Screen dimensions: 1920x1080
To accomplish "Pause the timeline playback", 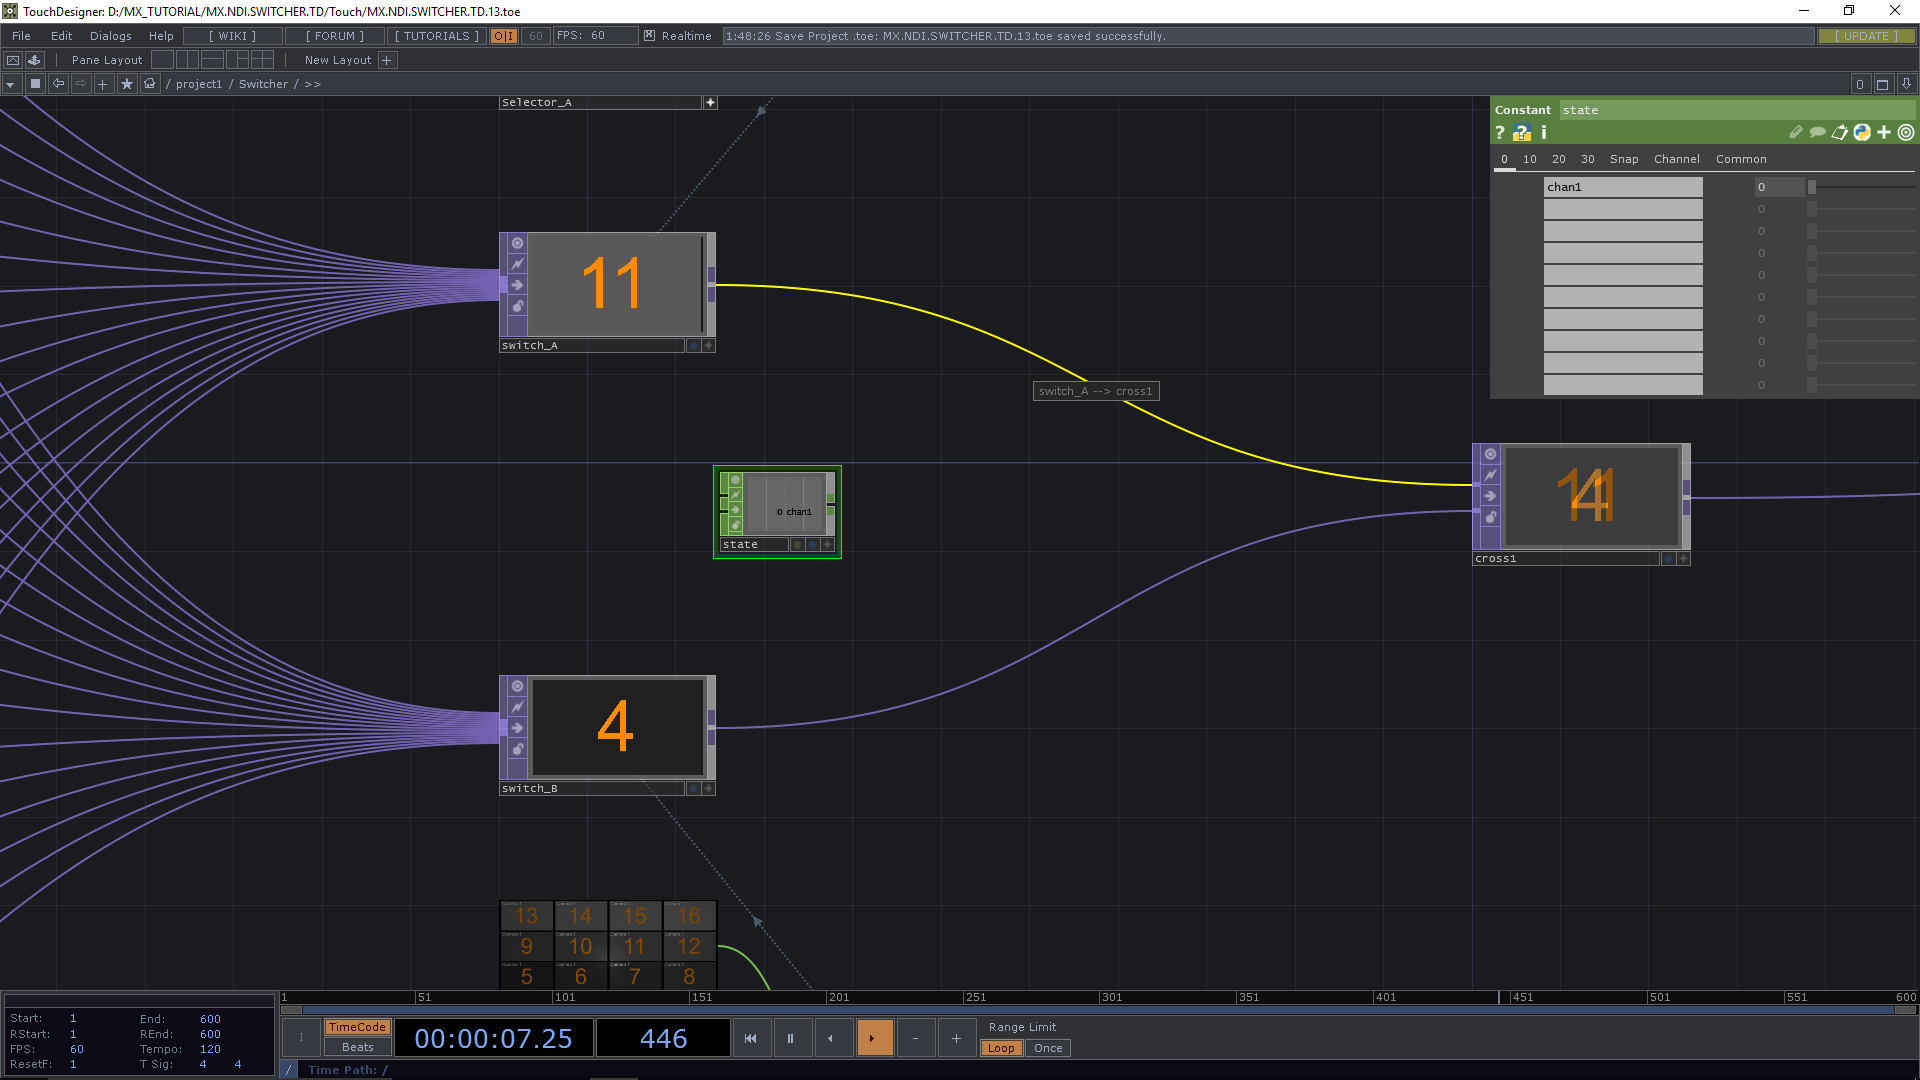I will [791, 1038].
